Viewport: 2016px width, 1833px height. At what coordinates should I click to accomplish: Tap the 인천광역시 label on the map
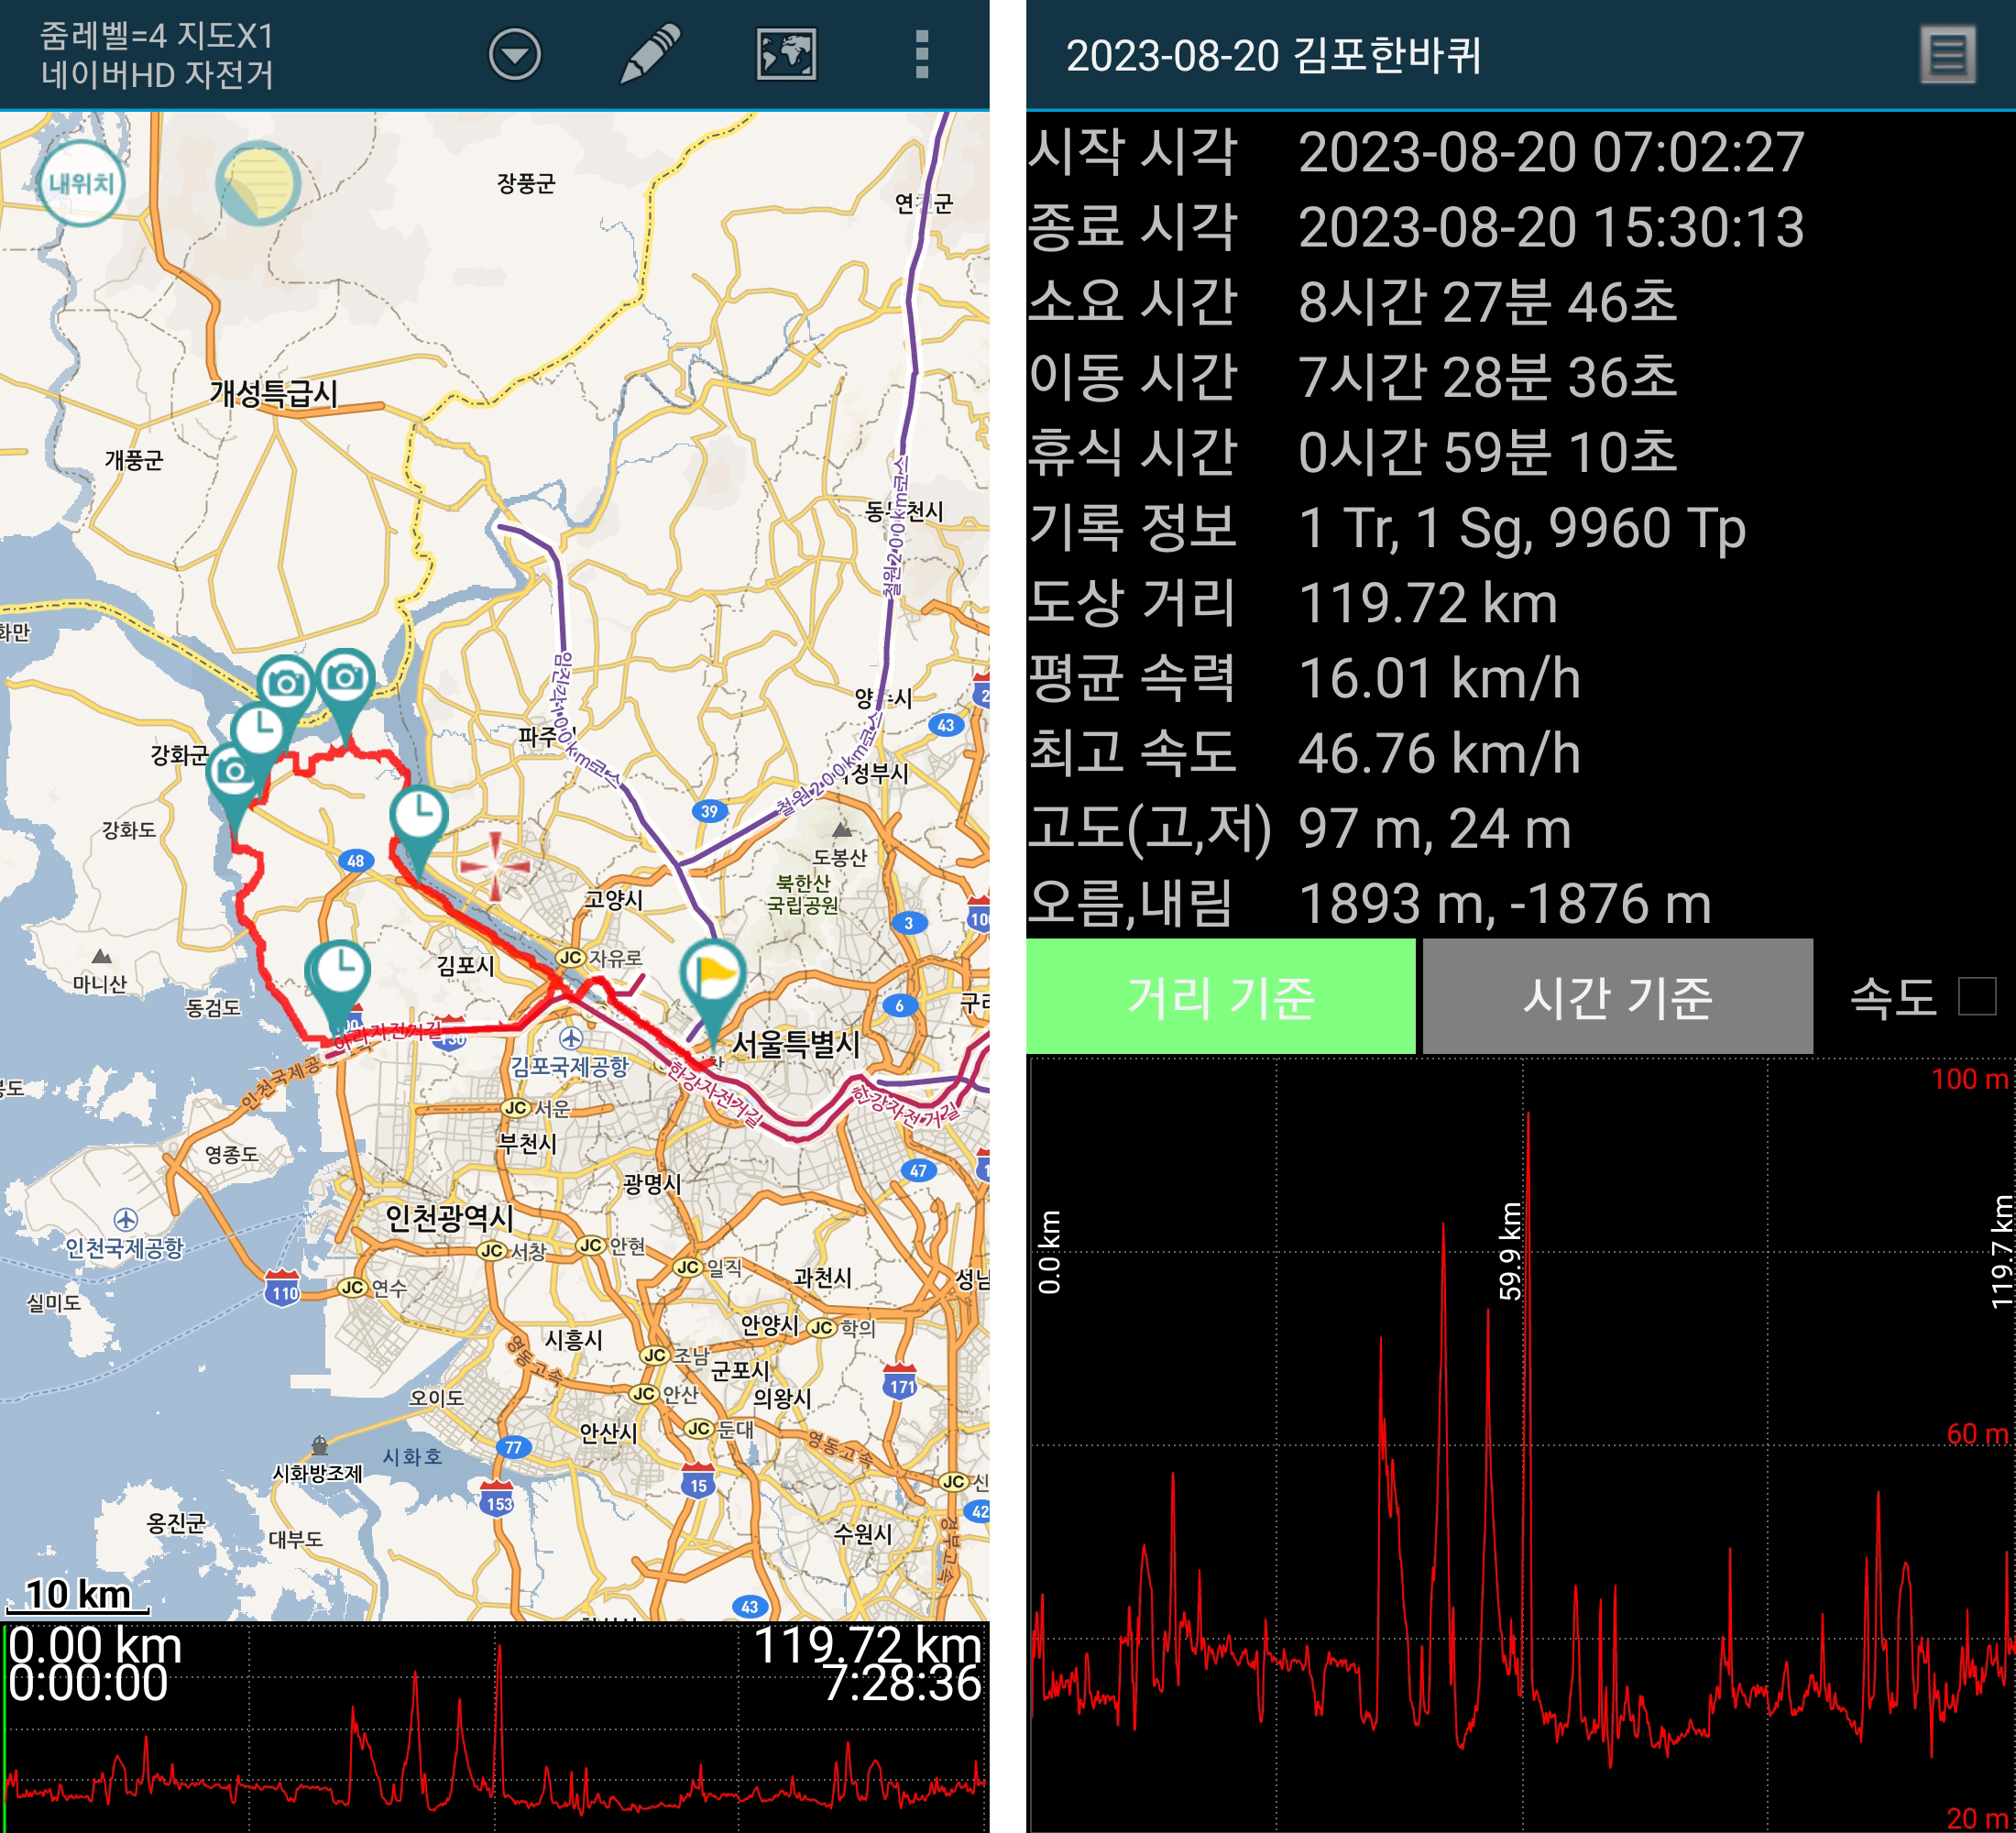tap(450, 1218)
